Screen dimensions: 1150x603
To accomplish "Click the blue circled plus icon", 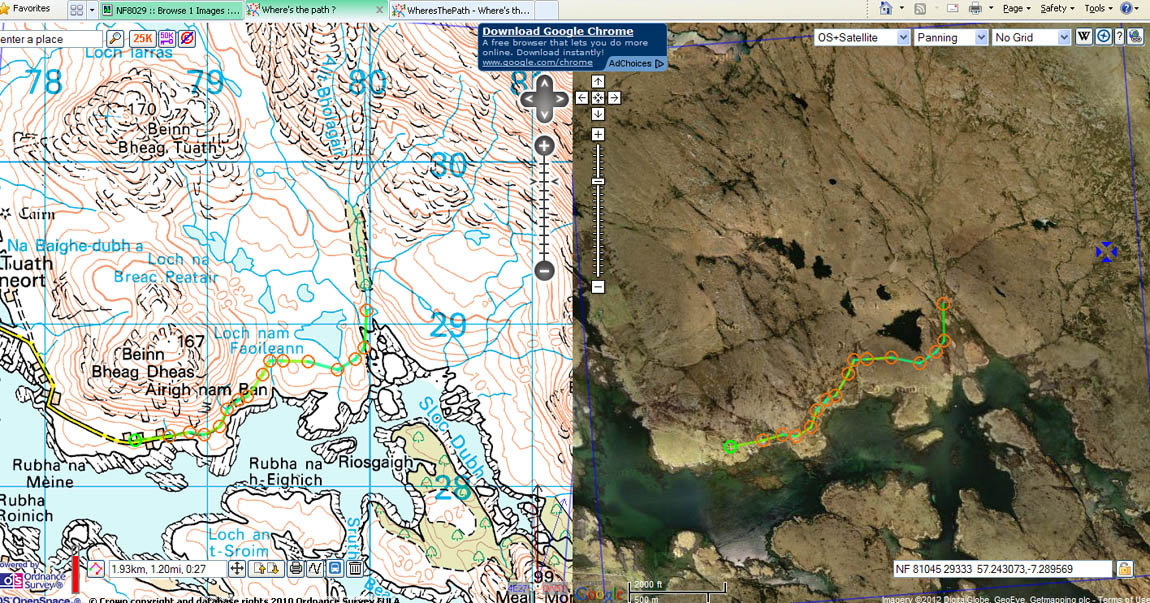I will point(1103,37).
